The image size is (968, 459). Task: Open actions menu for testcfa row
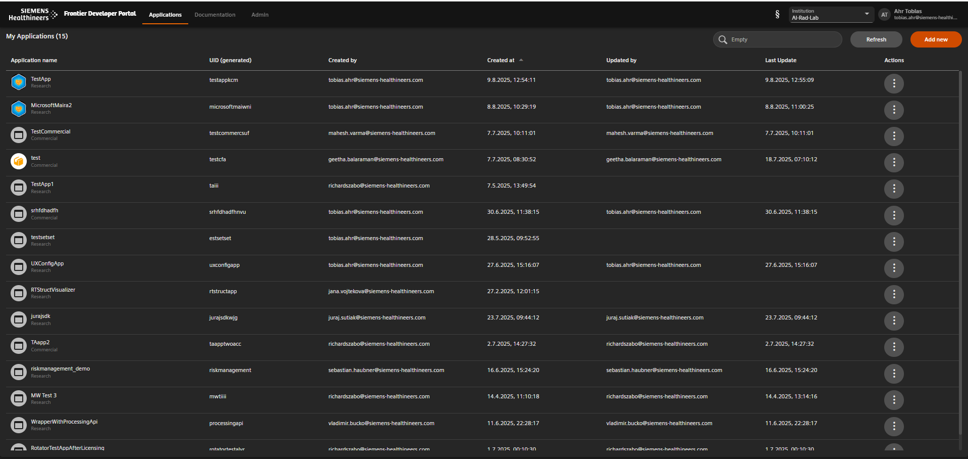(x=893, y=162)
